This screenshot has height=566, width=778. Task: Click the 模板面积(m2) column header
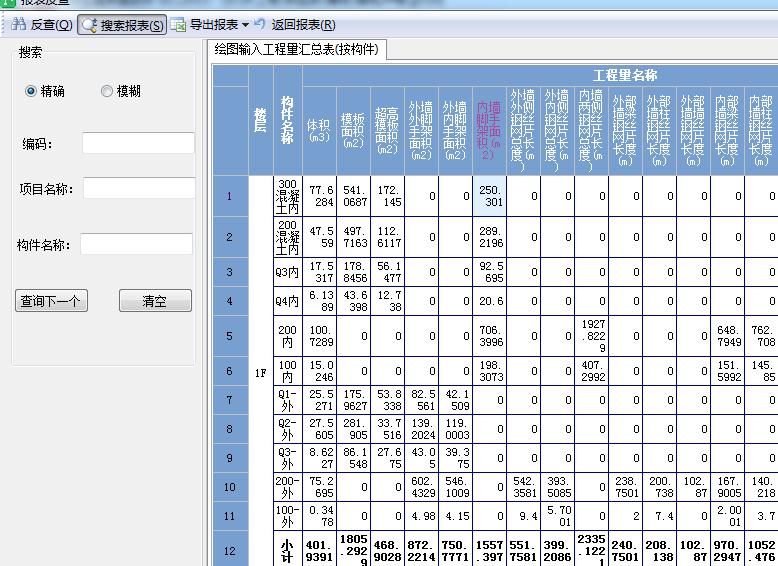coord(353,131)
